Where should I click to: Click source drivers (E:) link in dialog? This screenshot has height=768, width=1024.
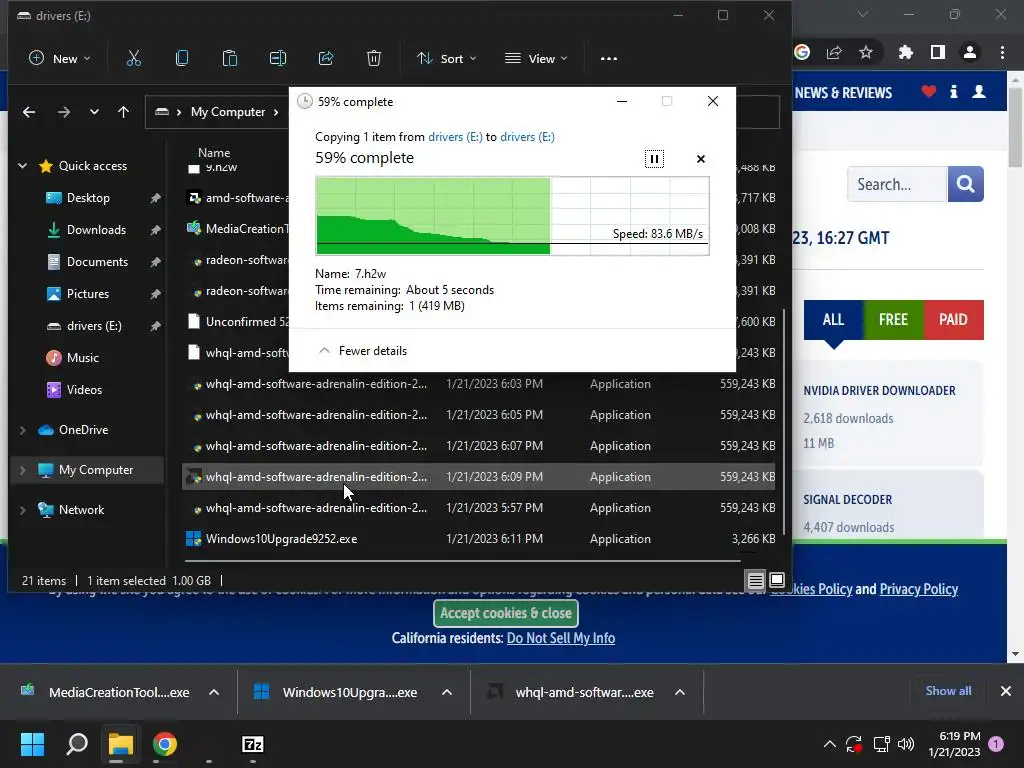pos(455,136)
